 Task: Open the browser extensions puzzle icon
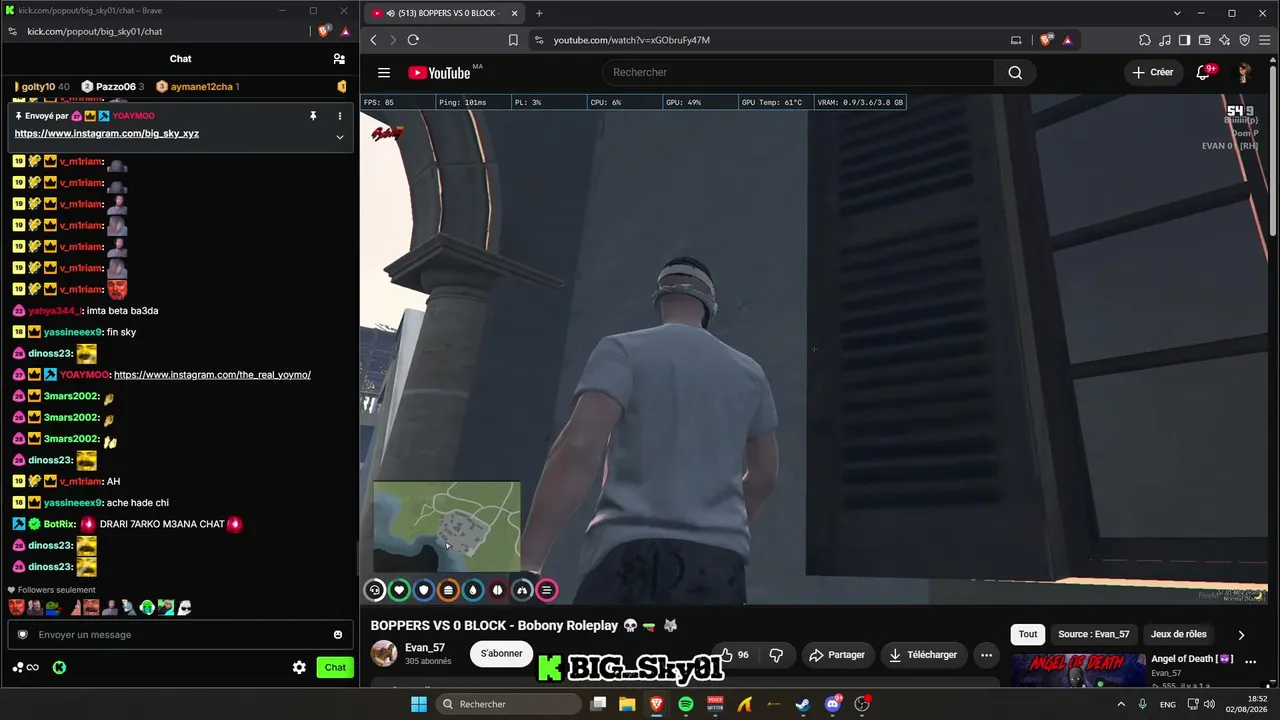(1145, 40)
